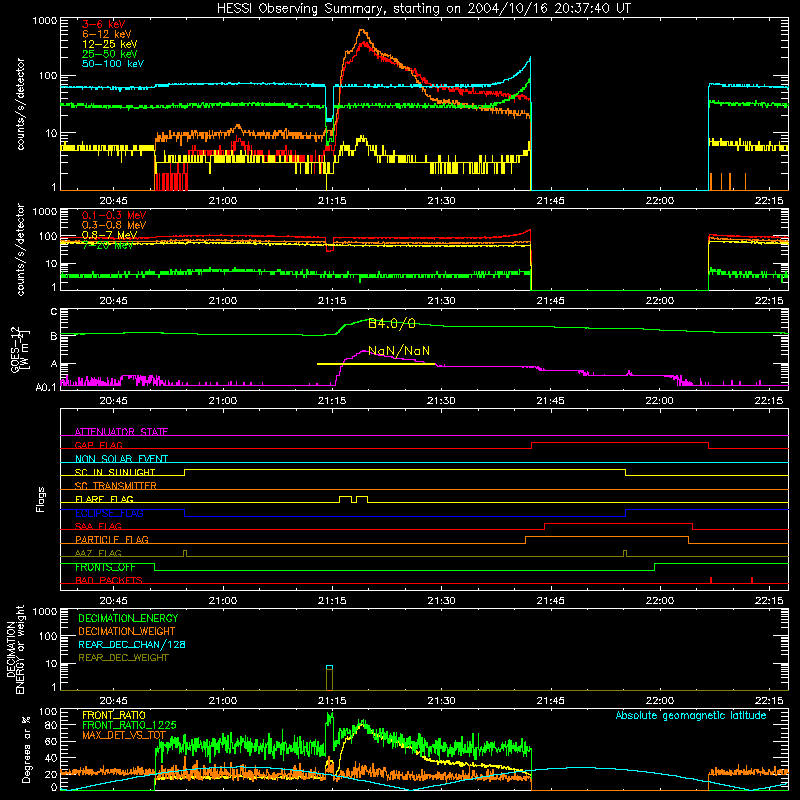Image resolution: width=800 pixels, height=800 pixels.
Task: Select the 12-25 keV legend label
Action: click(x=110, y=44)
